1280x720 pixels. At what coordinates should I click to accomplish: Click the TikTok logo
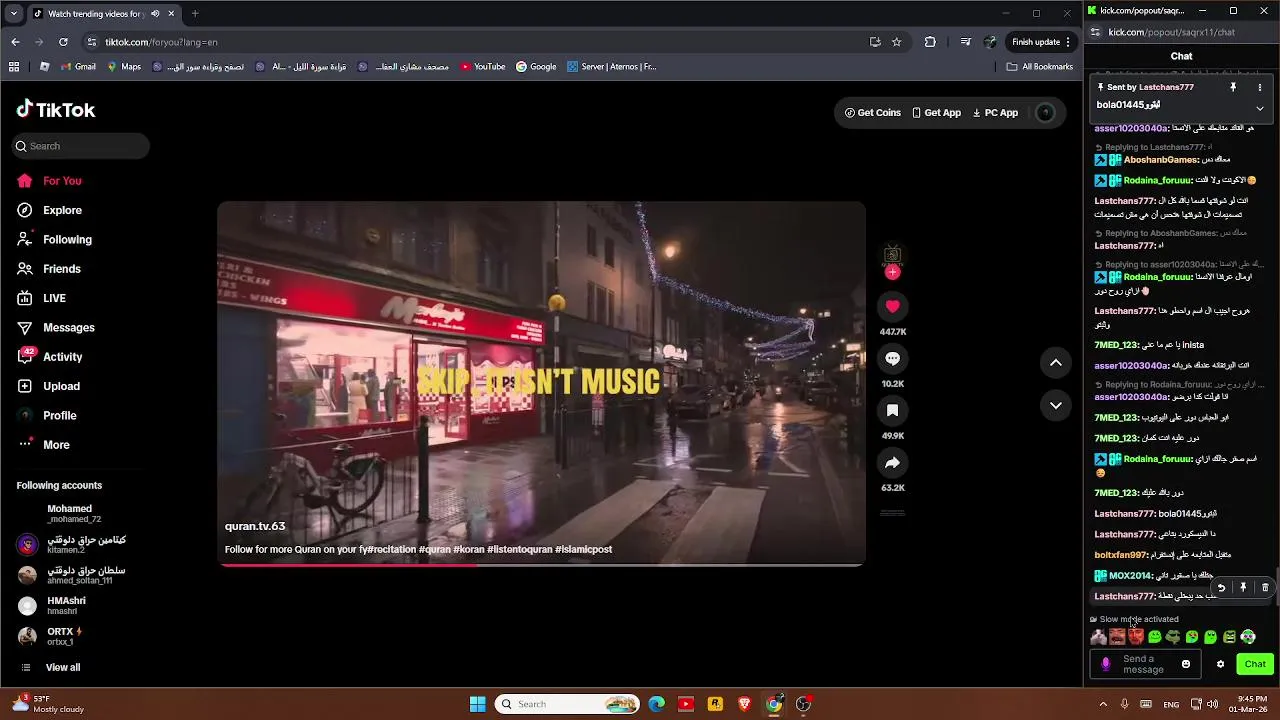(x=56, y=110)
